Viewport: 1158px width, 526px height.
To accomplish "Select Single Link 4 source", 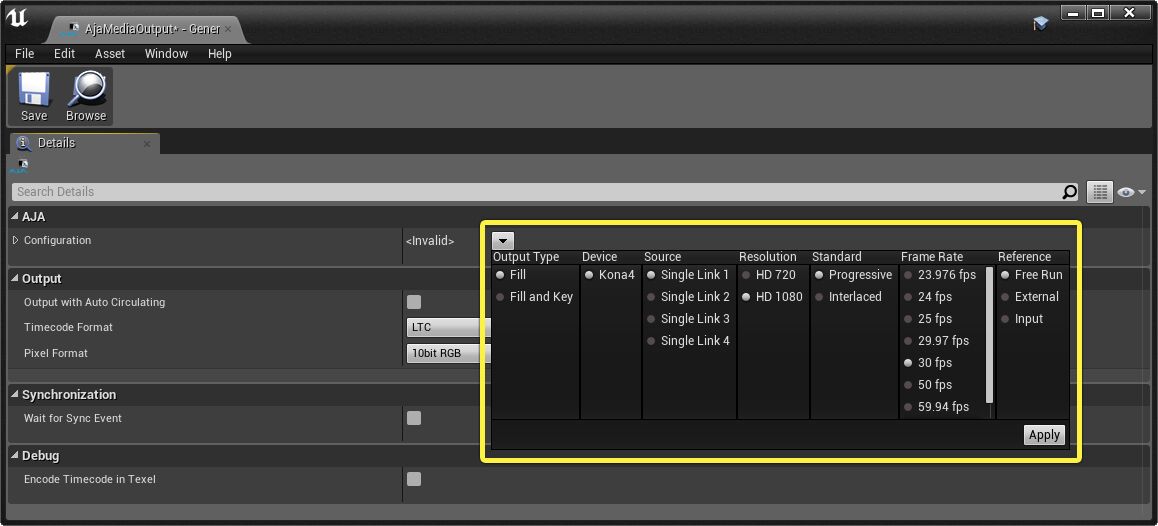I will [688, 341].
